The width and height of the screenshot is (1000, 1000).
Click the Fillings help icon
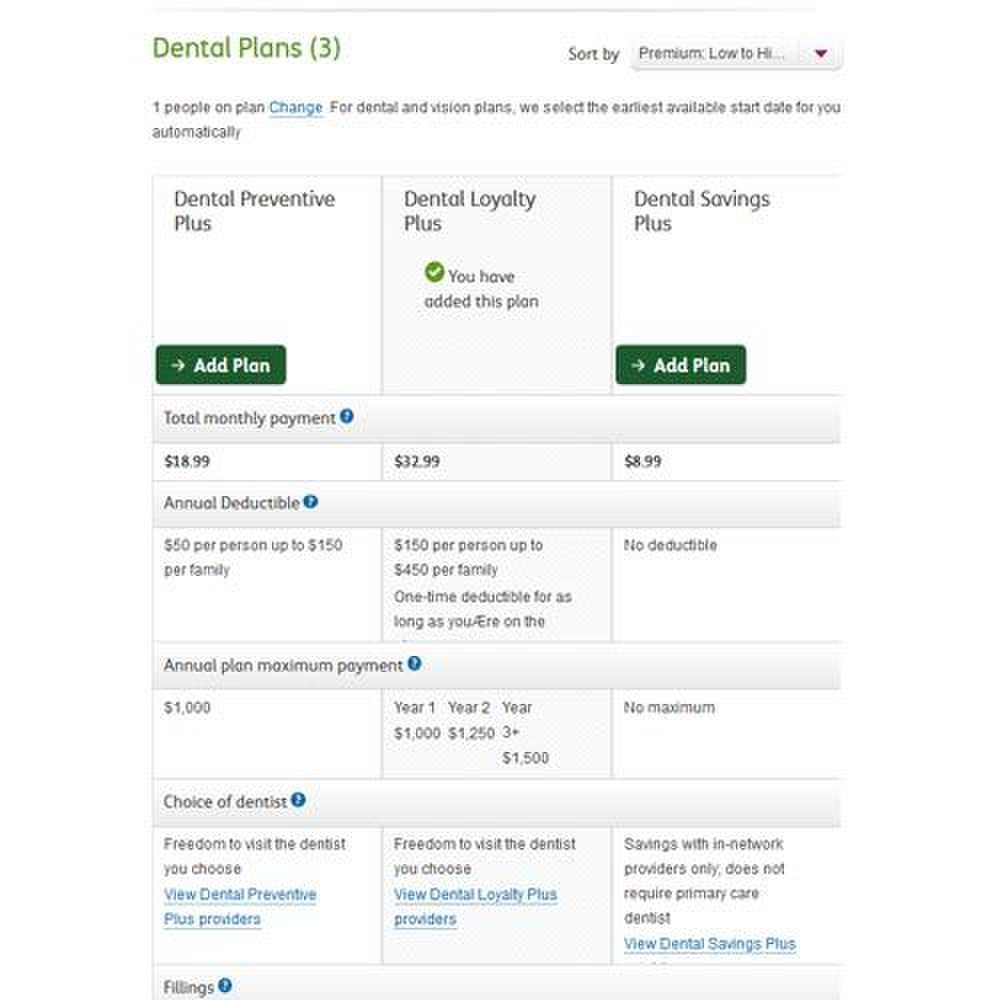click(x=225, y=986)
